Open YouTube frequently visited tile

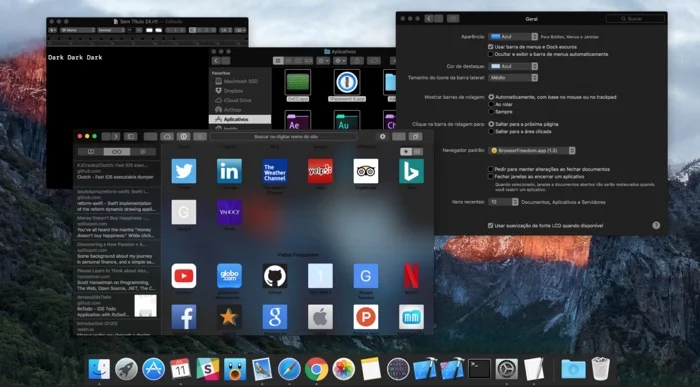pyautogui.click(x=184, y=276)
